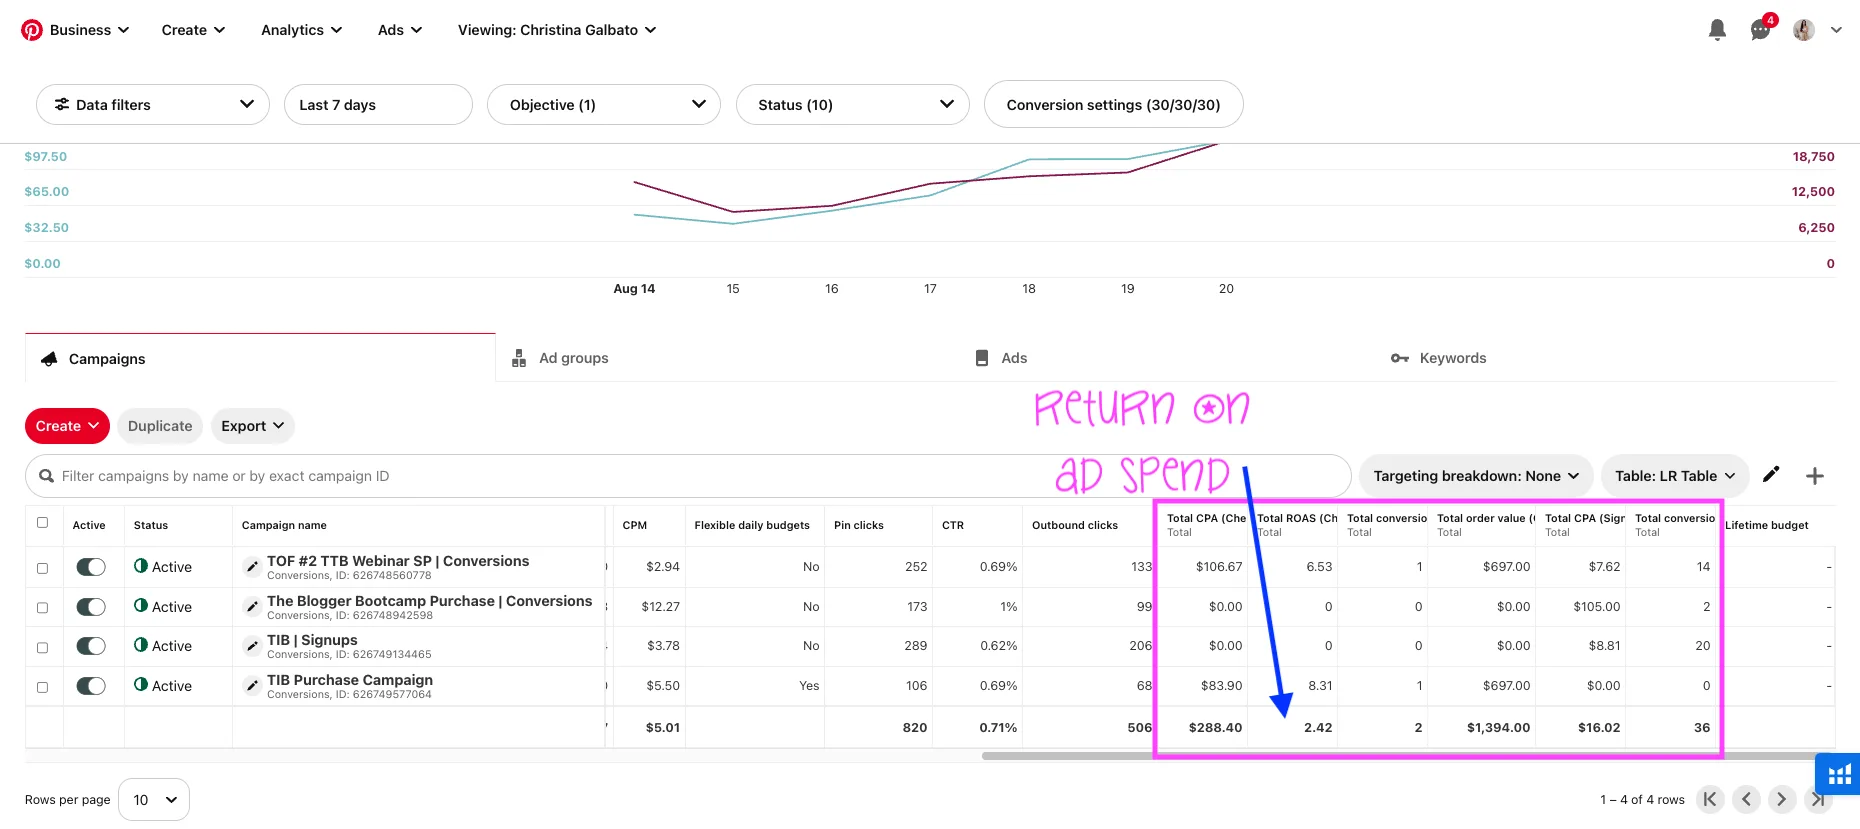Image resolution: width=1860 pixels, height=829 pixels.
Task: Click the plus icon next to the table selector
Action: point(1815,476)
